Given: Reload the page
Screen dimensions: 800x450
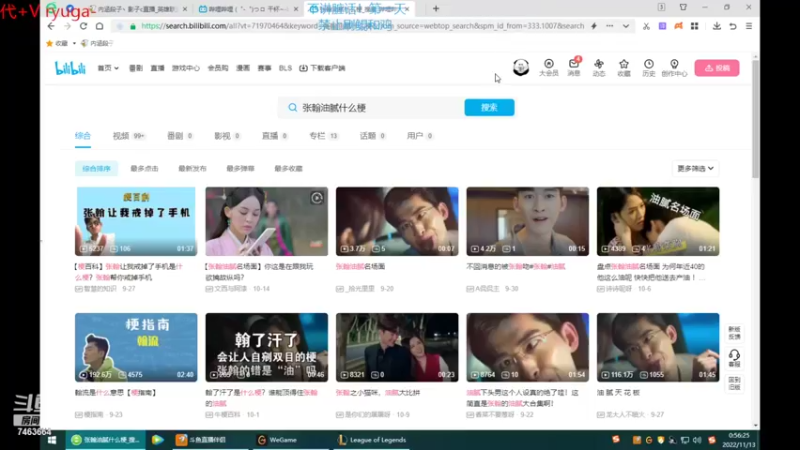Looking at the screenshot, I should 83,26.
